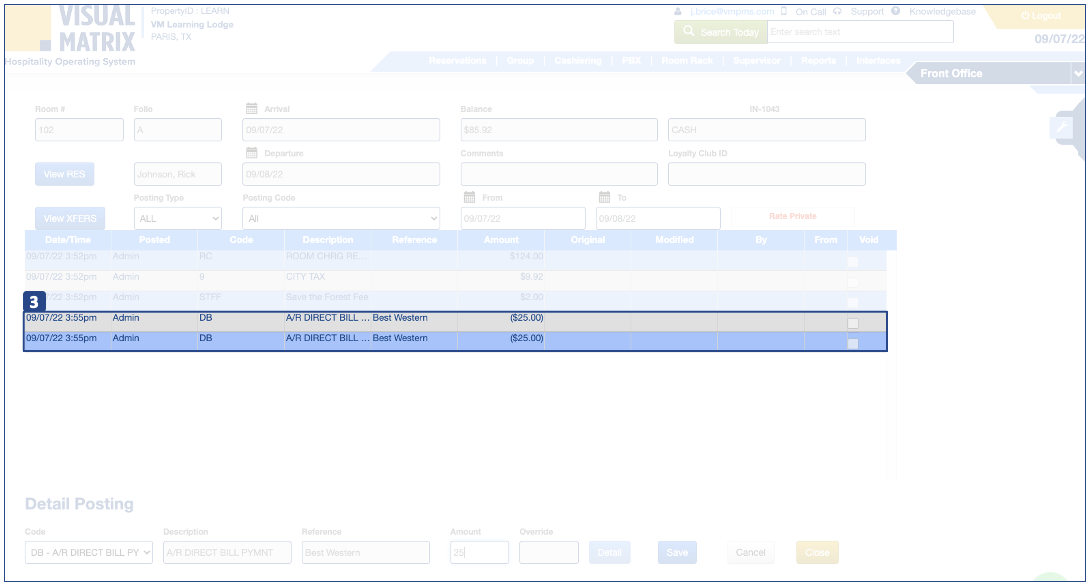Expand the Posting Code dropdown
Viewport: 1090px width, 587px height.
pyautogui.click(x=341, y=218)
